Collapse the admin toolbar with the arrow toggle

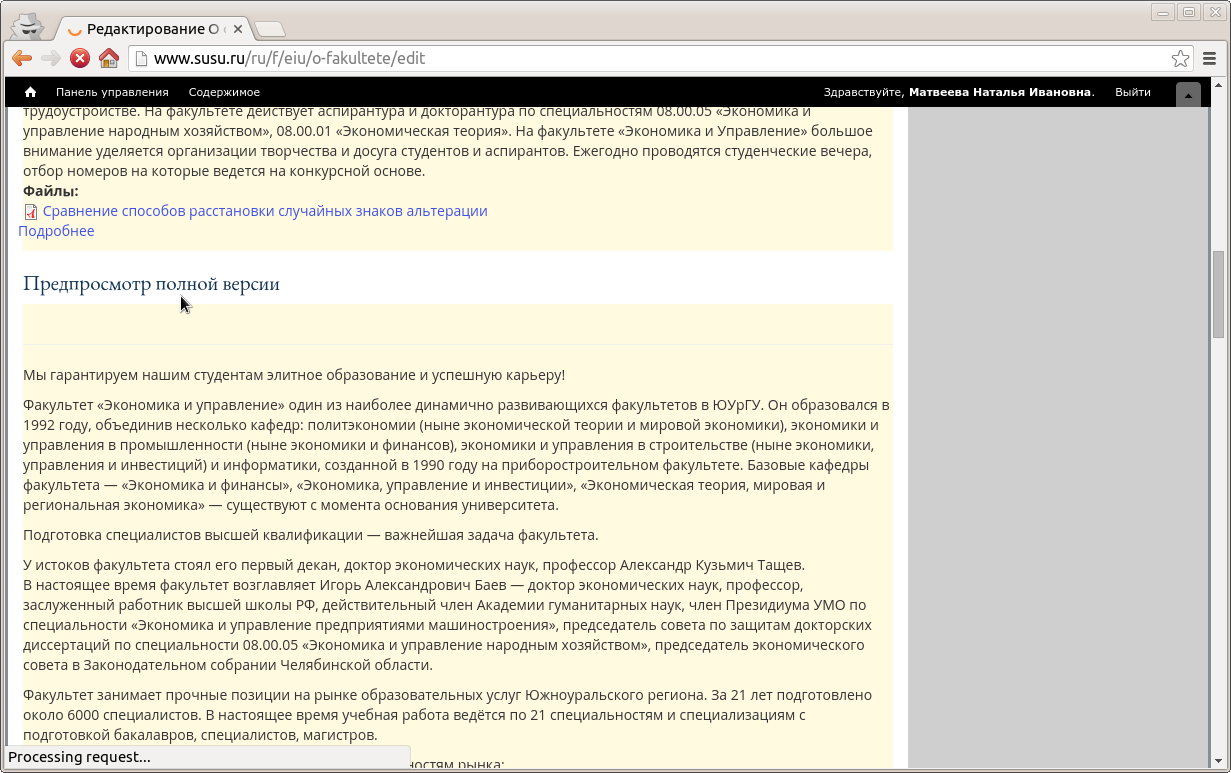coord(1188,95)
